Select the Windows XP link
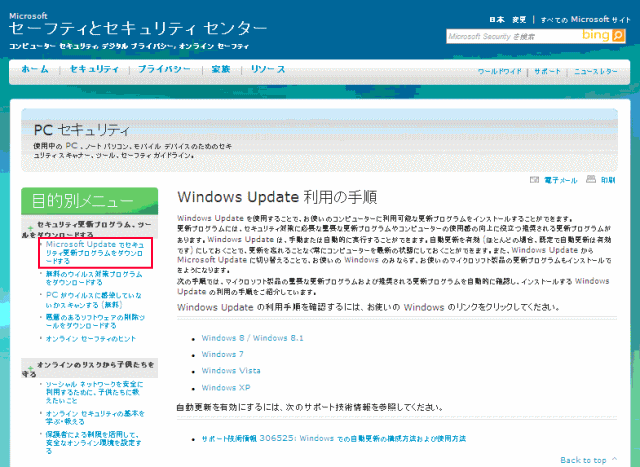Viewport: 640px width, 467px height. [226, 387]
